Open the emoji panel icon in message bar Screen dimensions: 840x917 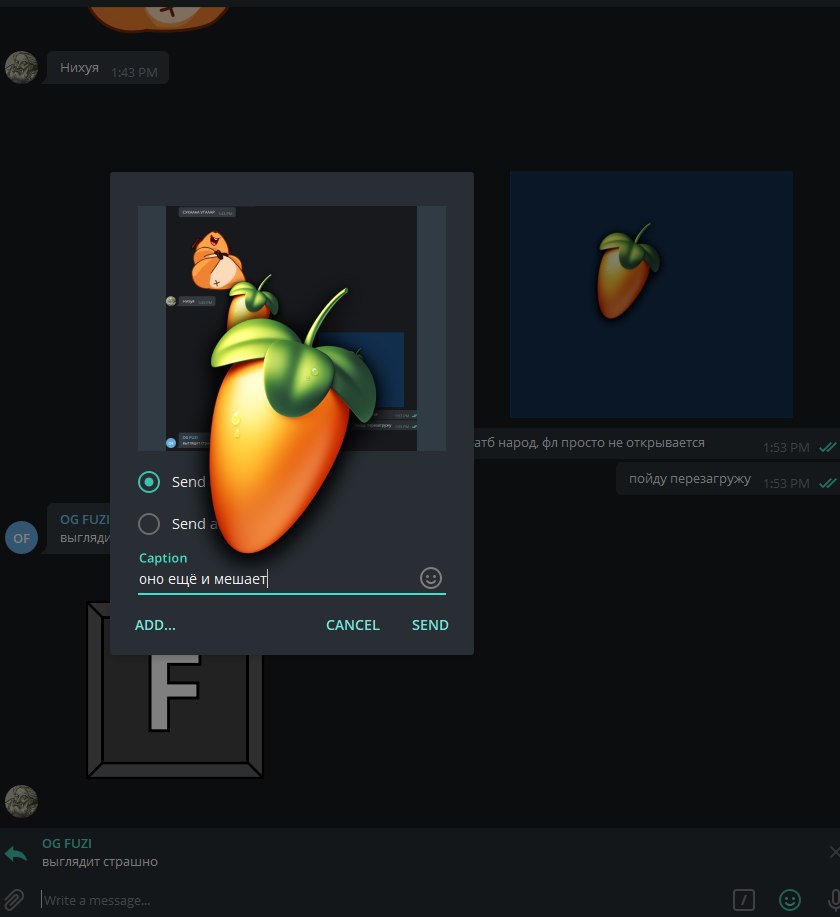(790, 899)
